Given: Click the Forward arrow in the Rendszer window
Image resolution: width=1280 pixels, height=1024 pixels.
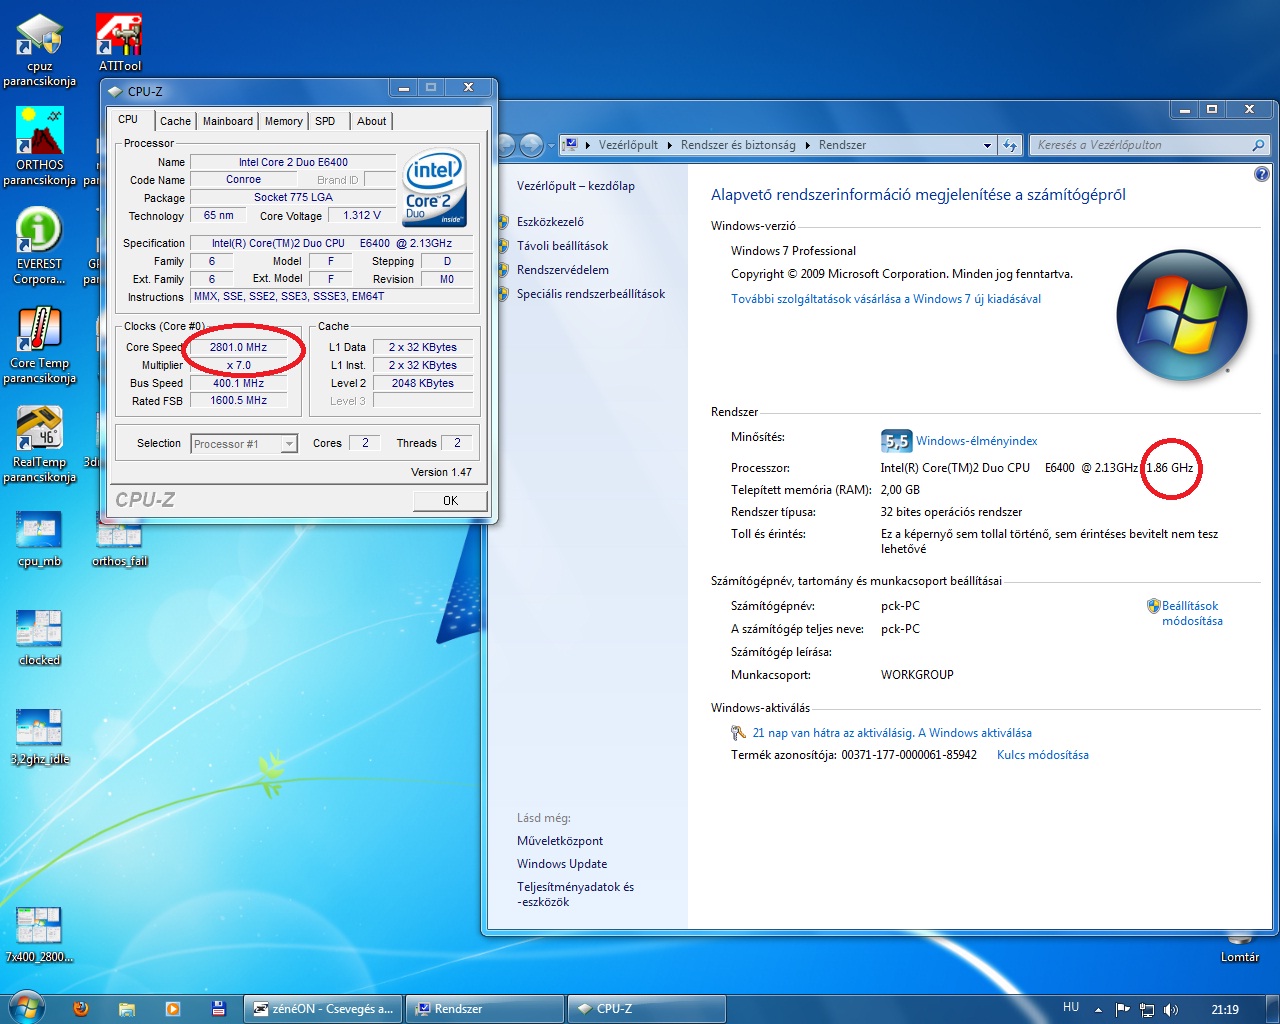Looking at the screenshot, I should click(x=532, y=145).
